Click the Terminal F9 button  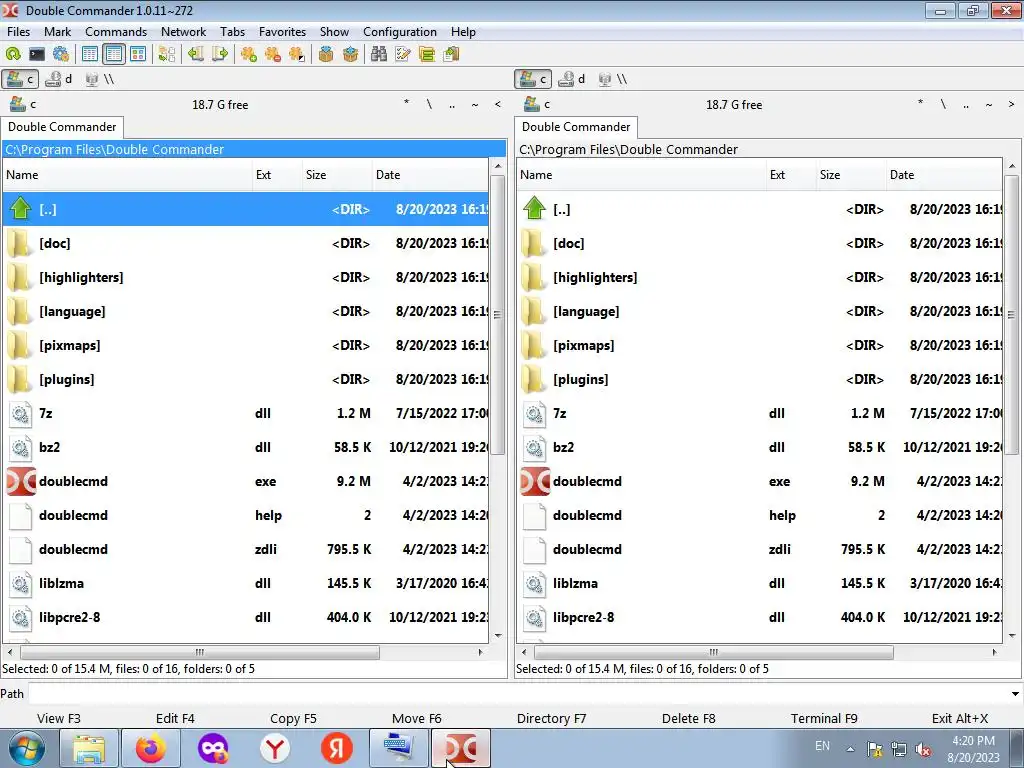pyautogui.click(x=824, y=718)
